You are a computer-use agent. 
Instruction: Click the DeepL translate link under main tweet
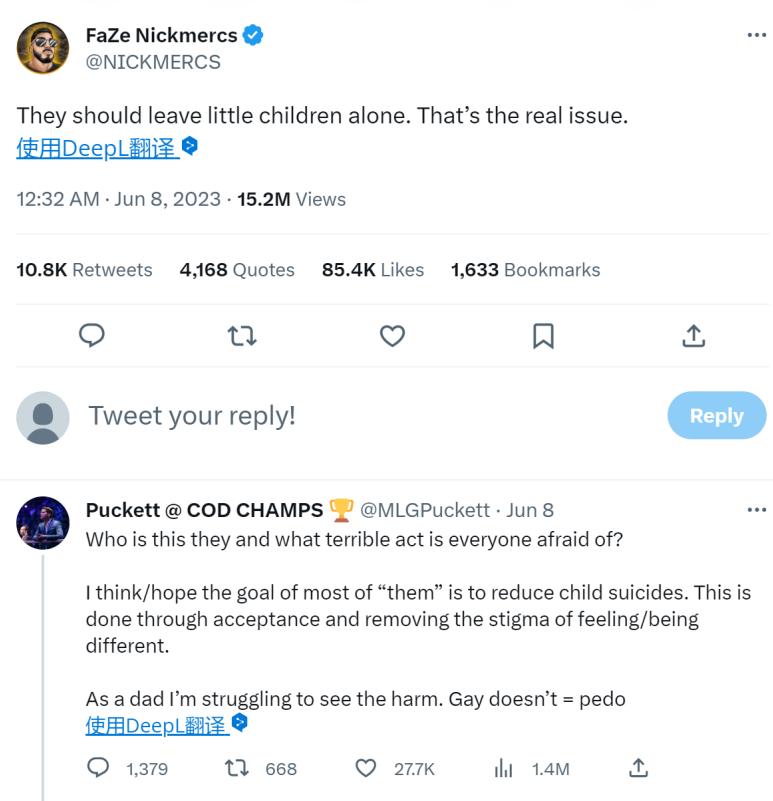pos(97,149)
